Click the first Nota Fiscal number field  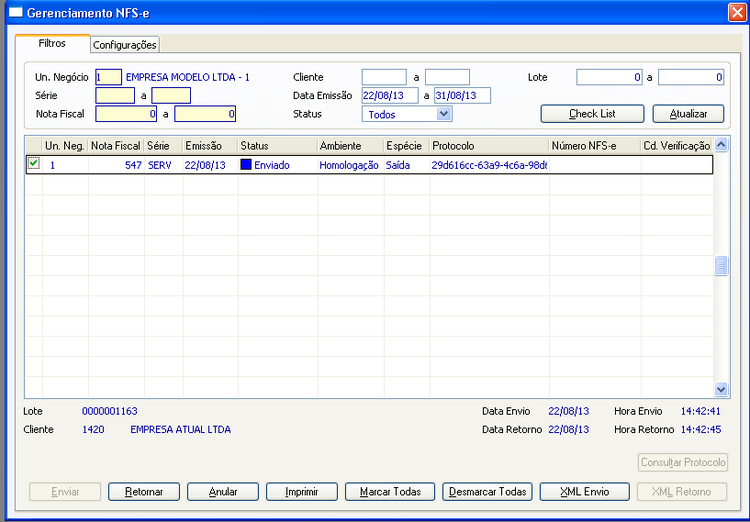click(126, 114)
